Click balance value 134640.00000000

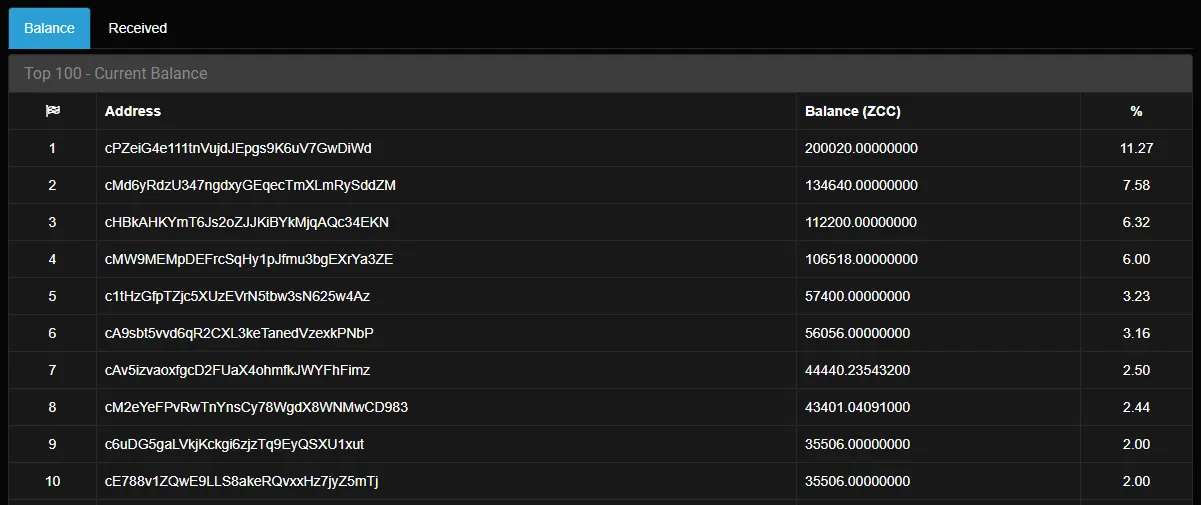pos(862,185)
